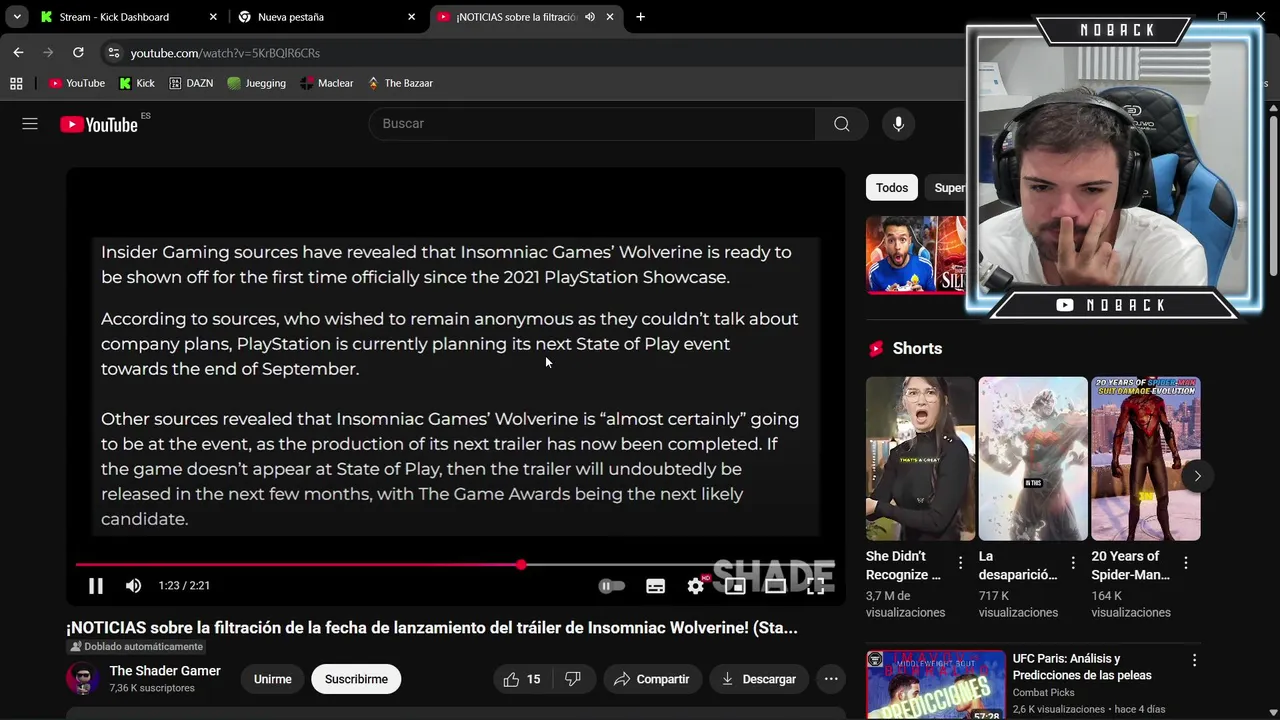1280x720 pixels.
Task: Open options menu for 20 Years of Spider-Man
Action: tap(1186, 563)
